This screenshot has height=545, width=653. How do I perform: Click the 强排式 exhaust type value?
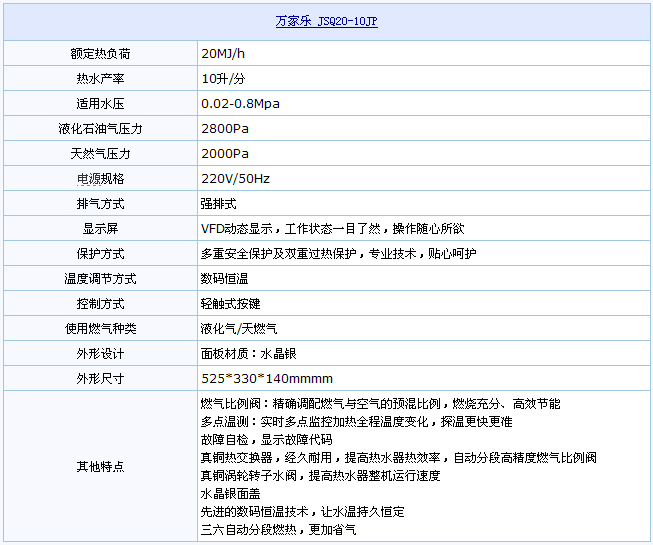[x=218, y=203]
